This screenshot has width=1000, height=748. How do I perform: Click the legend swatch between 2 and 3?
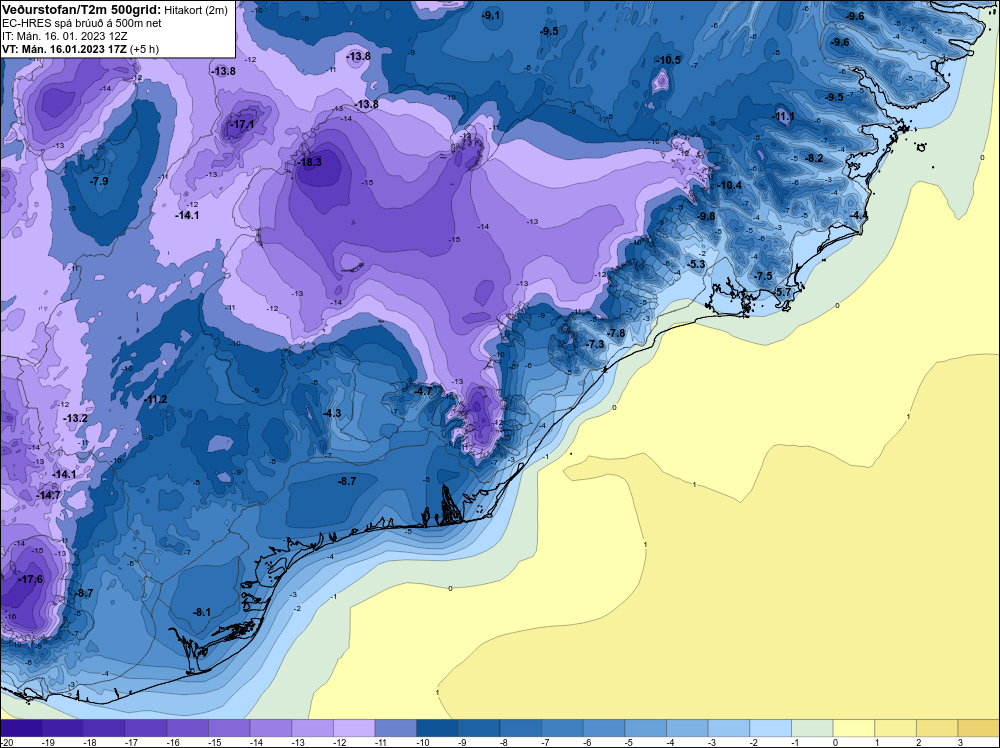tap(938, 728)
